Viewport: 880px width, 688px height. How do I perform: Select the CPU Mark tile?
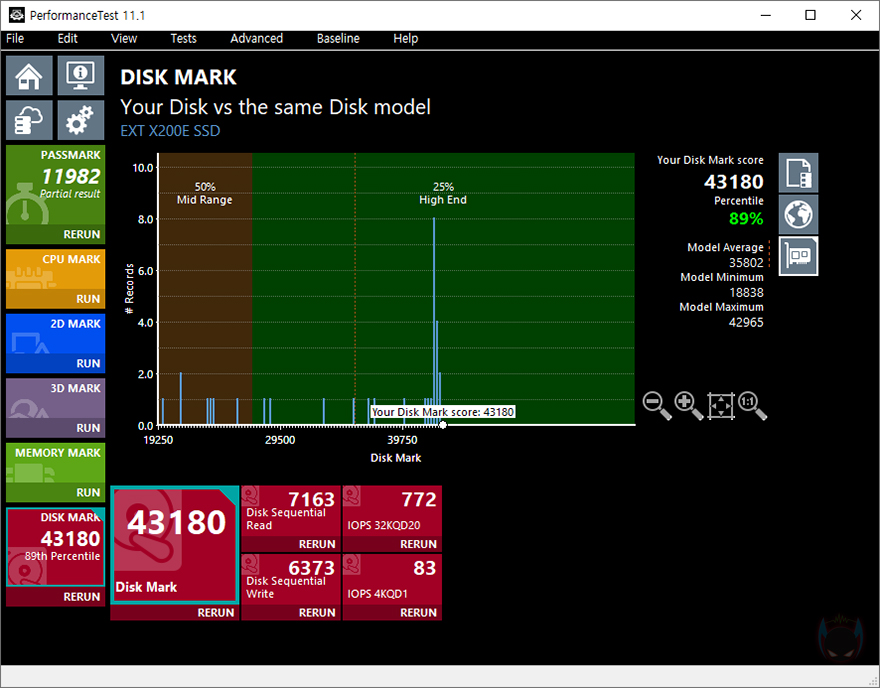point(56,269)
